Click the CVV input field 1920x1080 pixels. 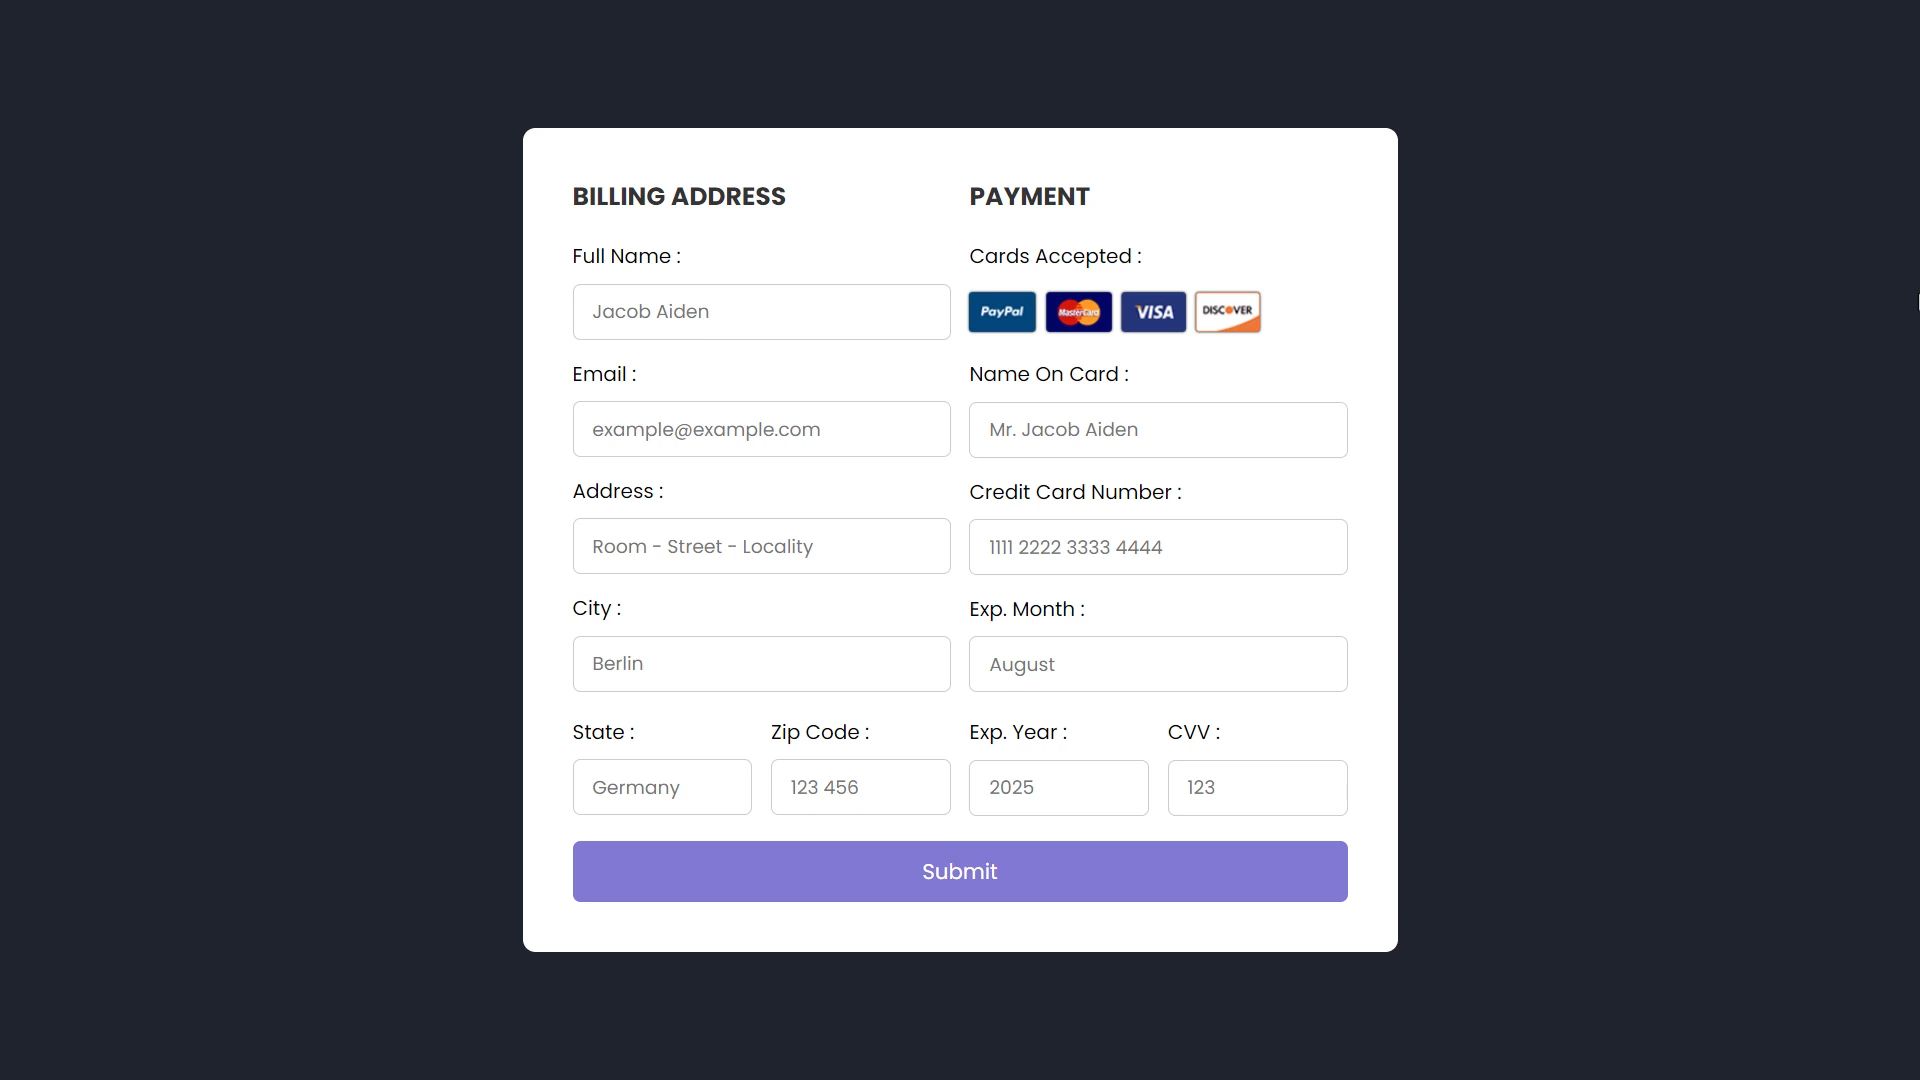click(1257, 786)
